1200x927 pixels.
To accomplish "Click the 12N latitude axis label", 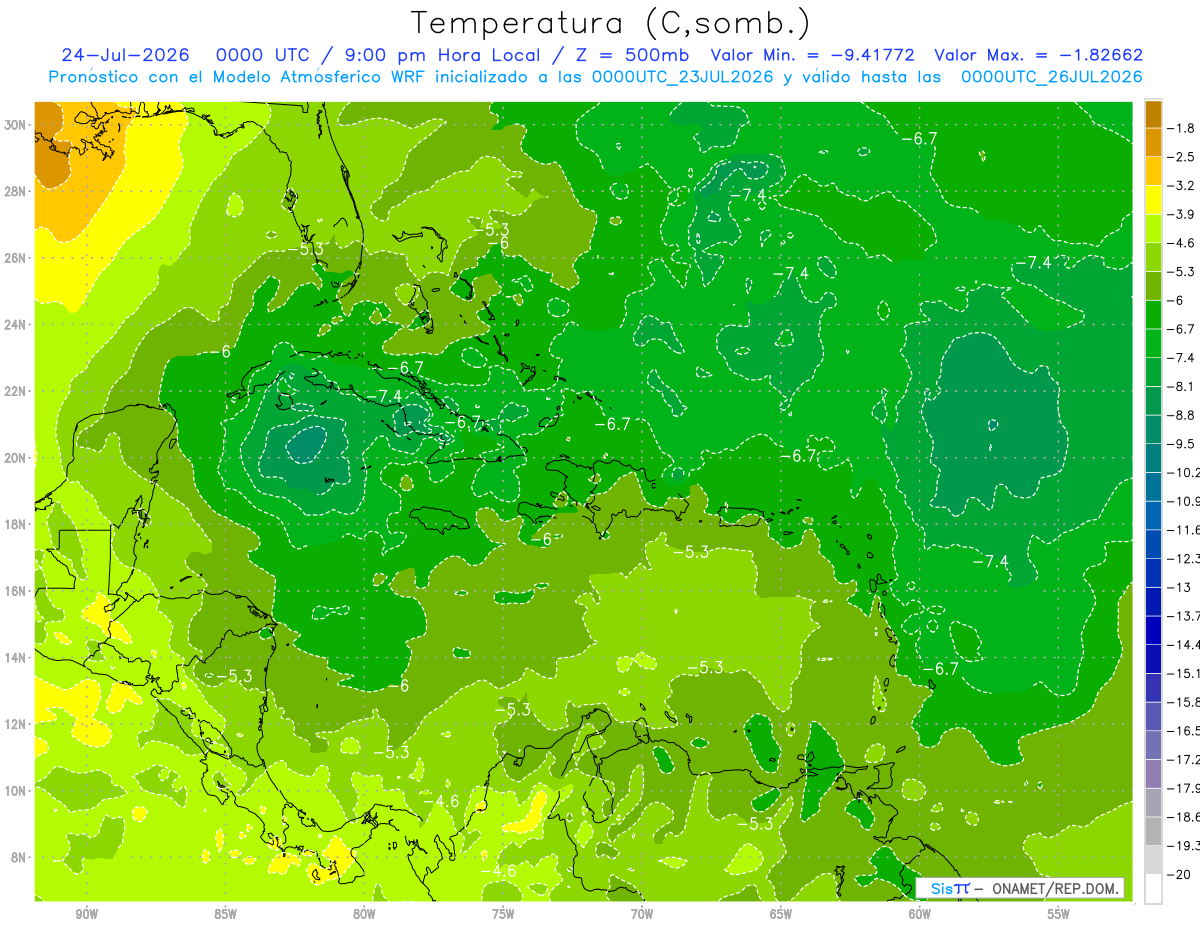I will 17,724.
